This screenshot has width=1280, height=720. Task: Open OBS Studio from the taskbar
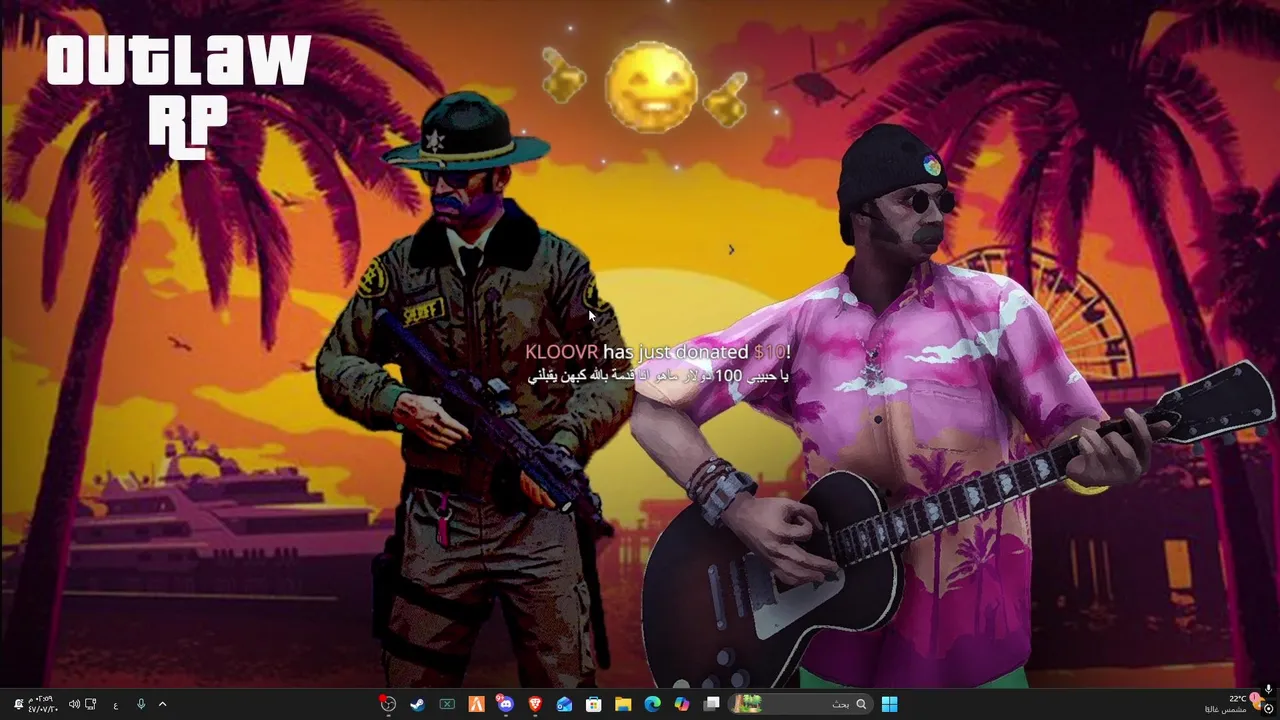click(x=388, y=704)
